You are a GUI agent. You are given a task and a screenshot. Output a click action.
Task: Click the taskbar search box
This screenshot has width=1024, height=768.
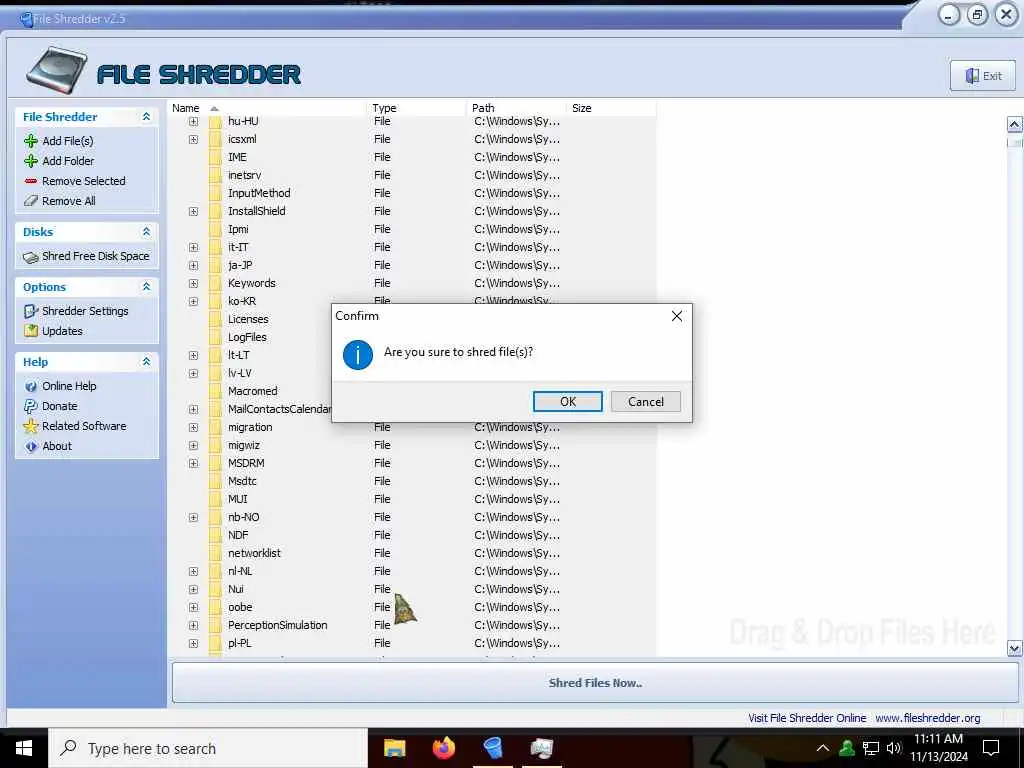click(208, 748)
